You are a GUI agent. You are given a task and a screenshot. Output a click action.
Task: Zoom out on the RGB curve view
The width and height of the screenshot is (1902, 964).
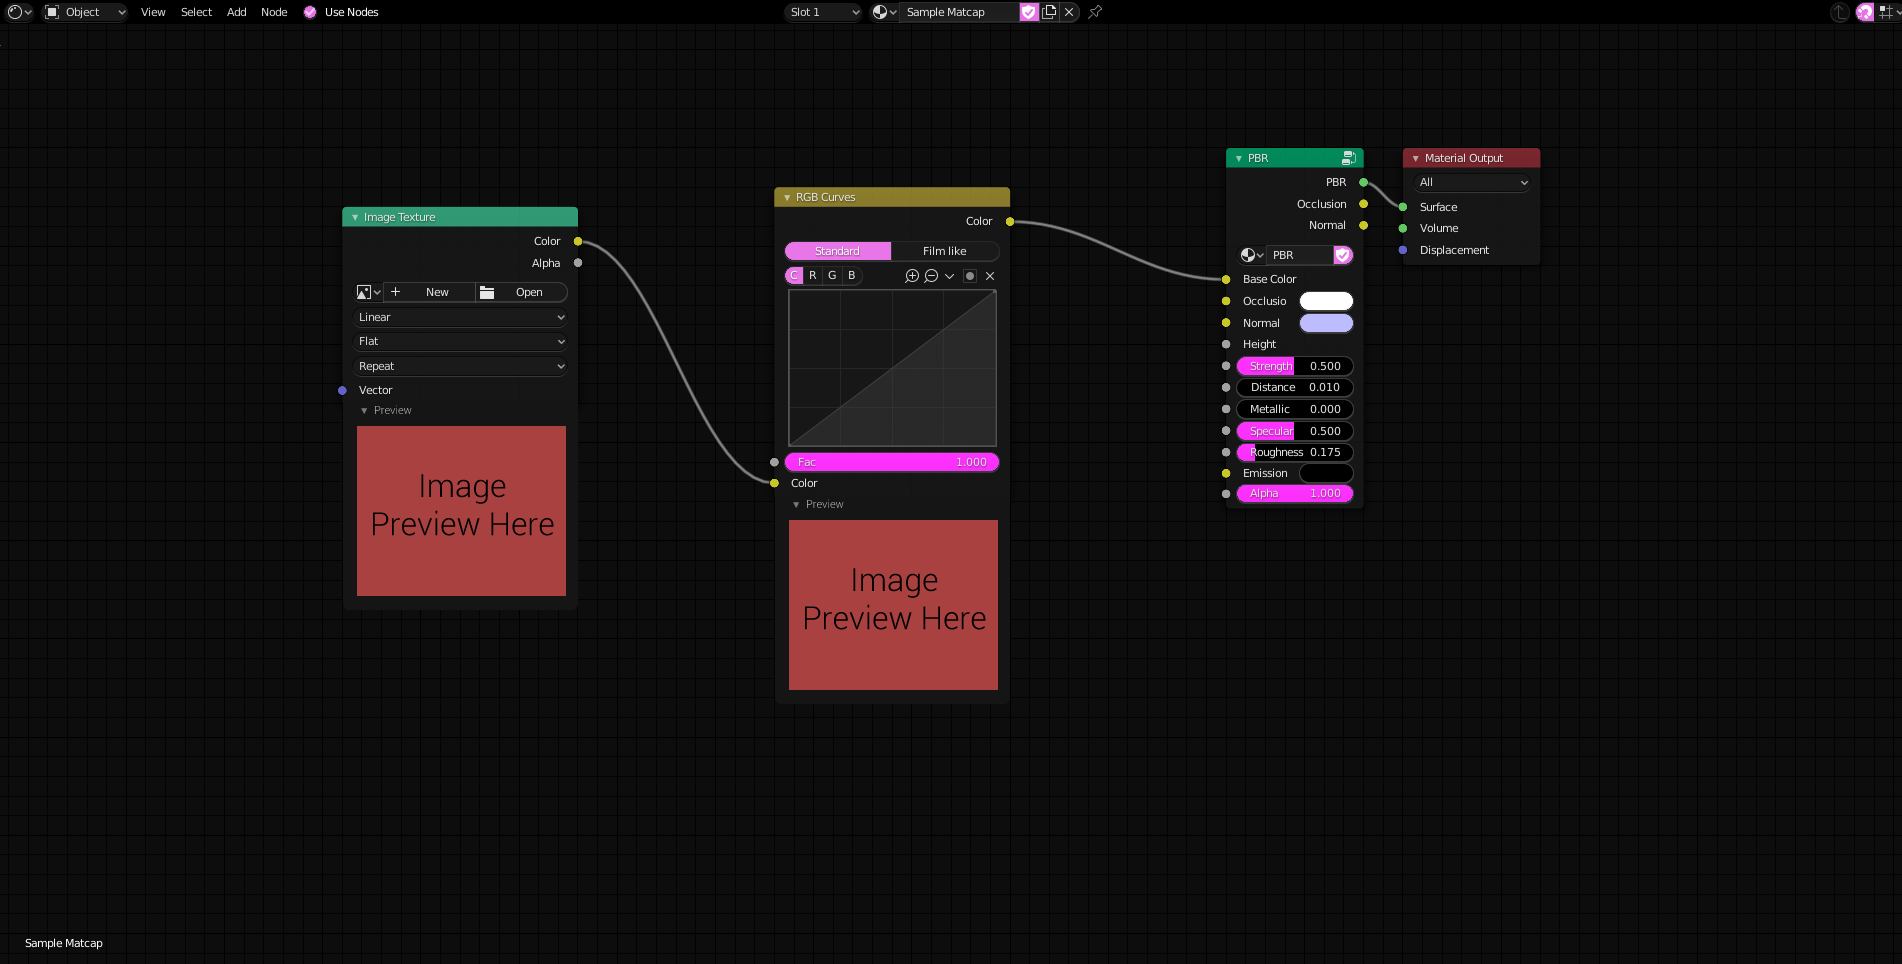click(x=931, y=276)
